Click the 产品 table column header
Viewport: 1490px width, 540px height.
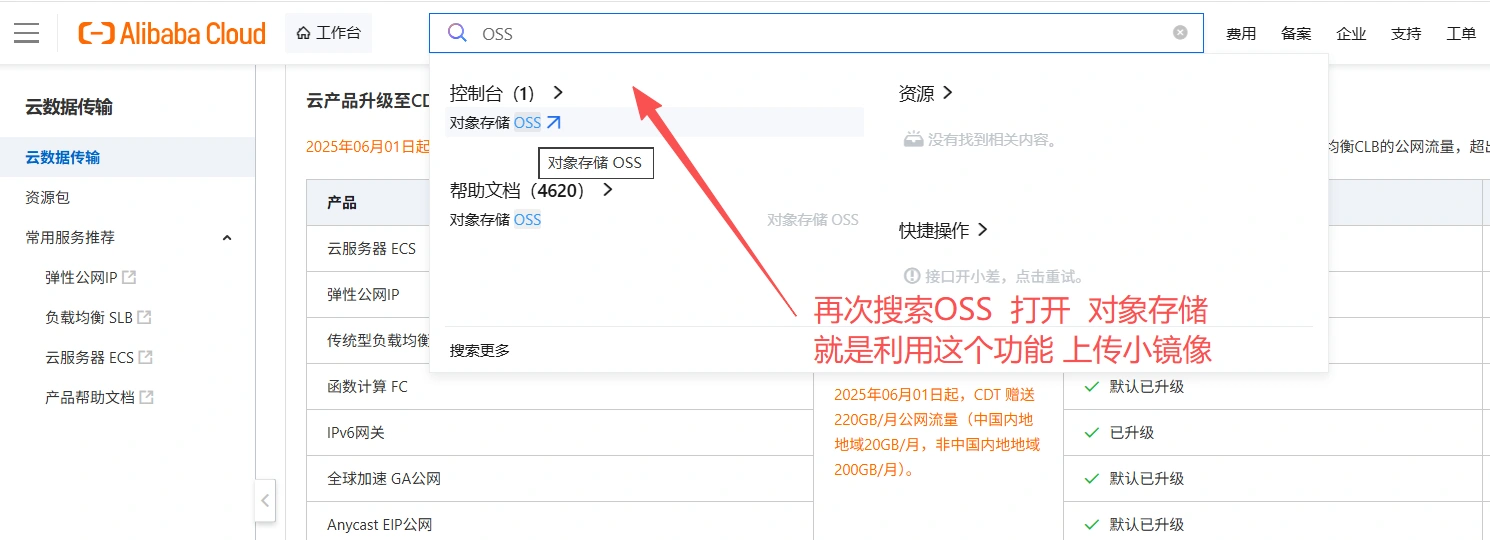(x=342, y=202)
